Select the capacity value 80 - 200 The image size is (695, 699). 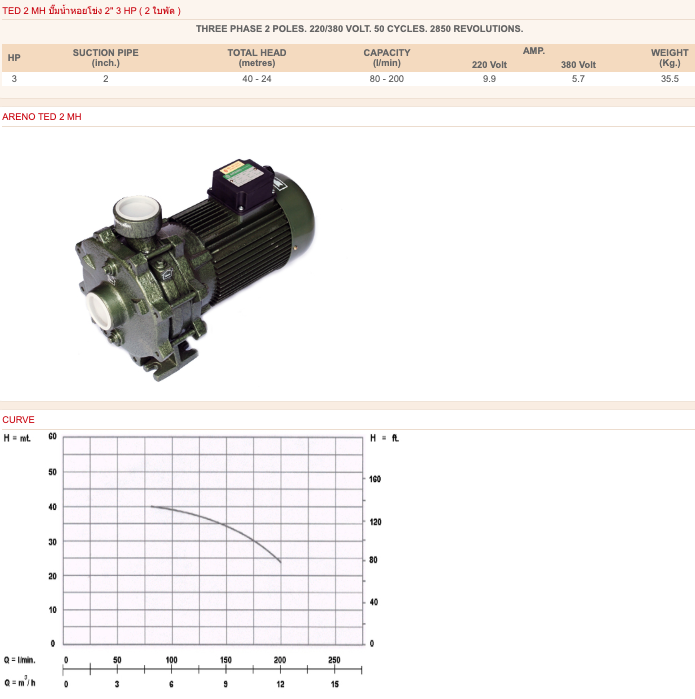pyautogui.click(x=387, y=79)
